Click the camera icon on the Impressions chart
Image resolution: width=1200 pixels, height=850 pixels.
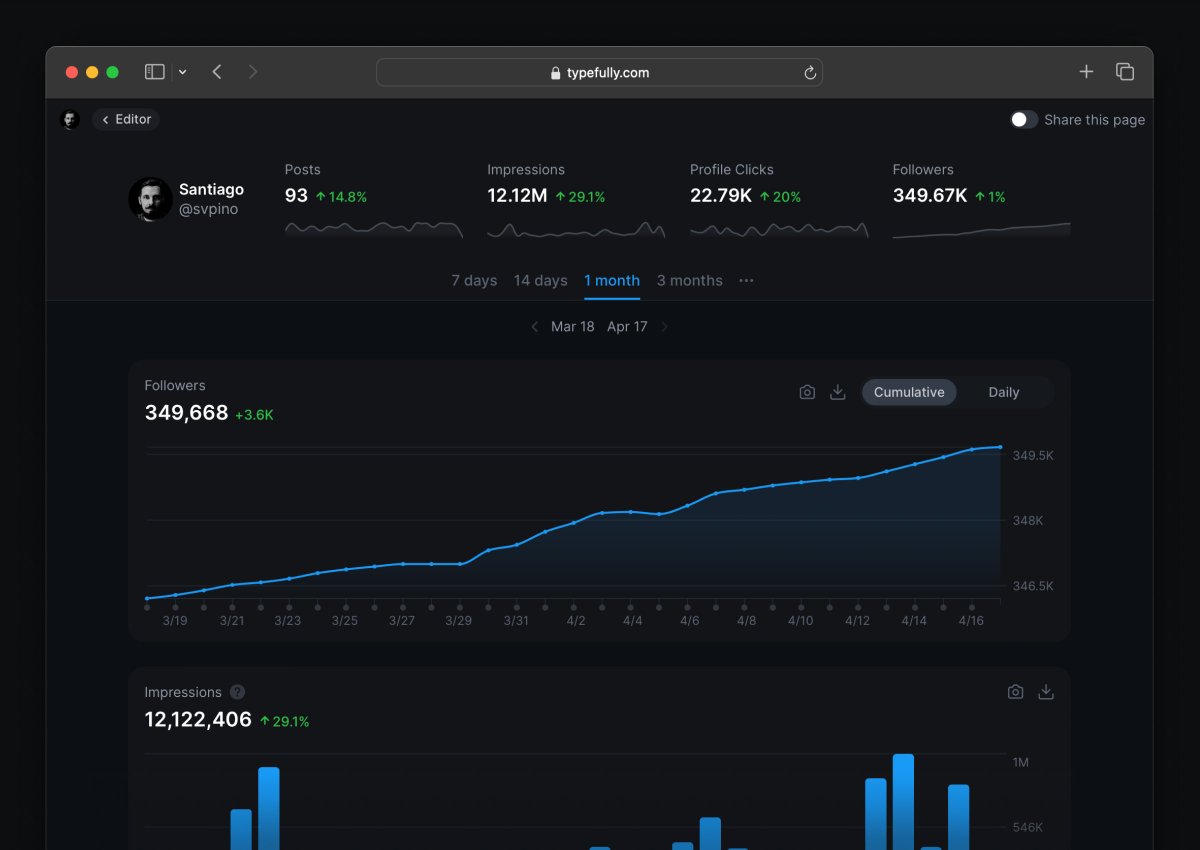(x=1015, y=691)
